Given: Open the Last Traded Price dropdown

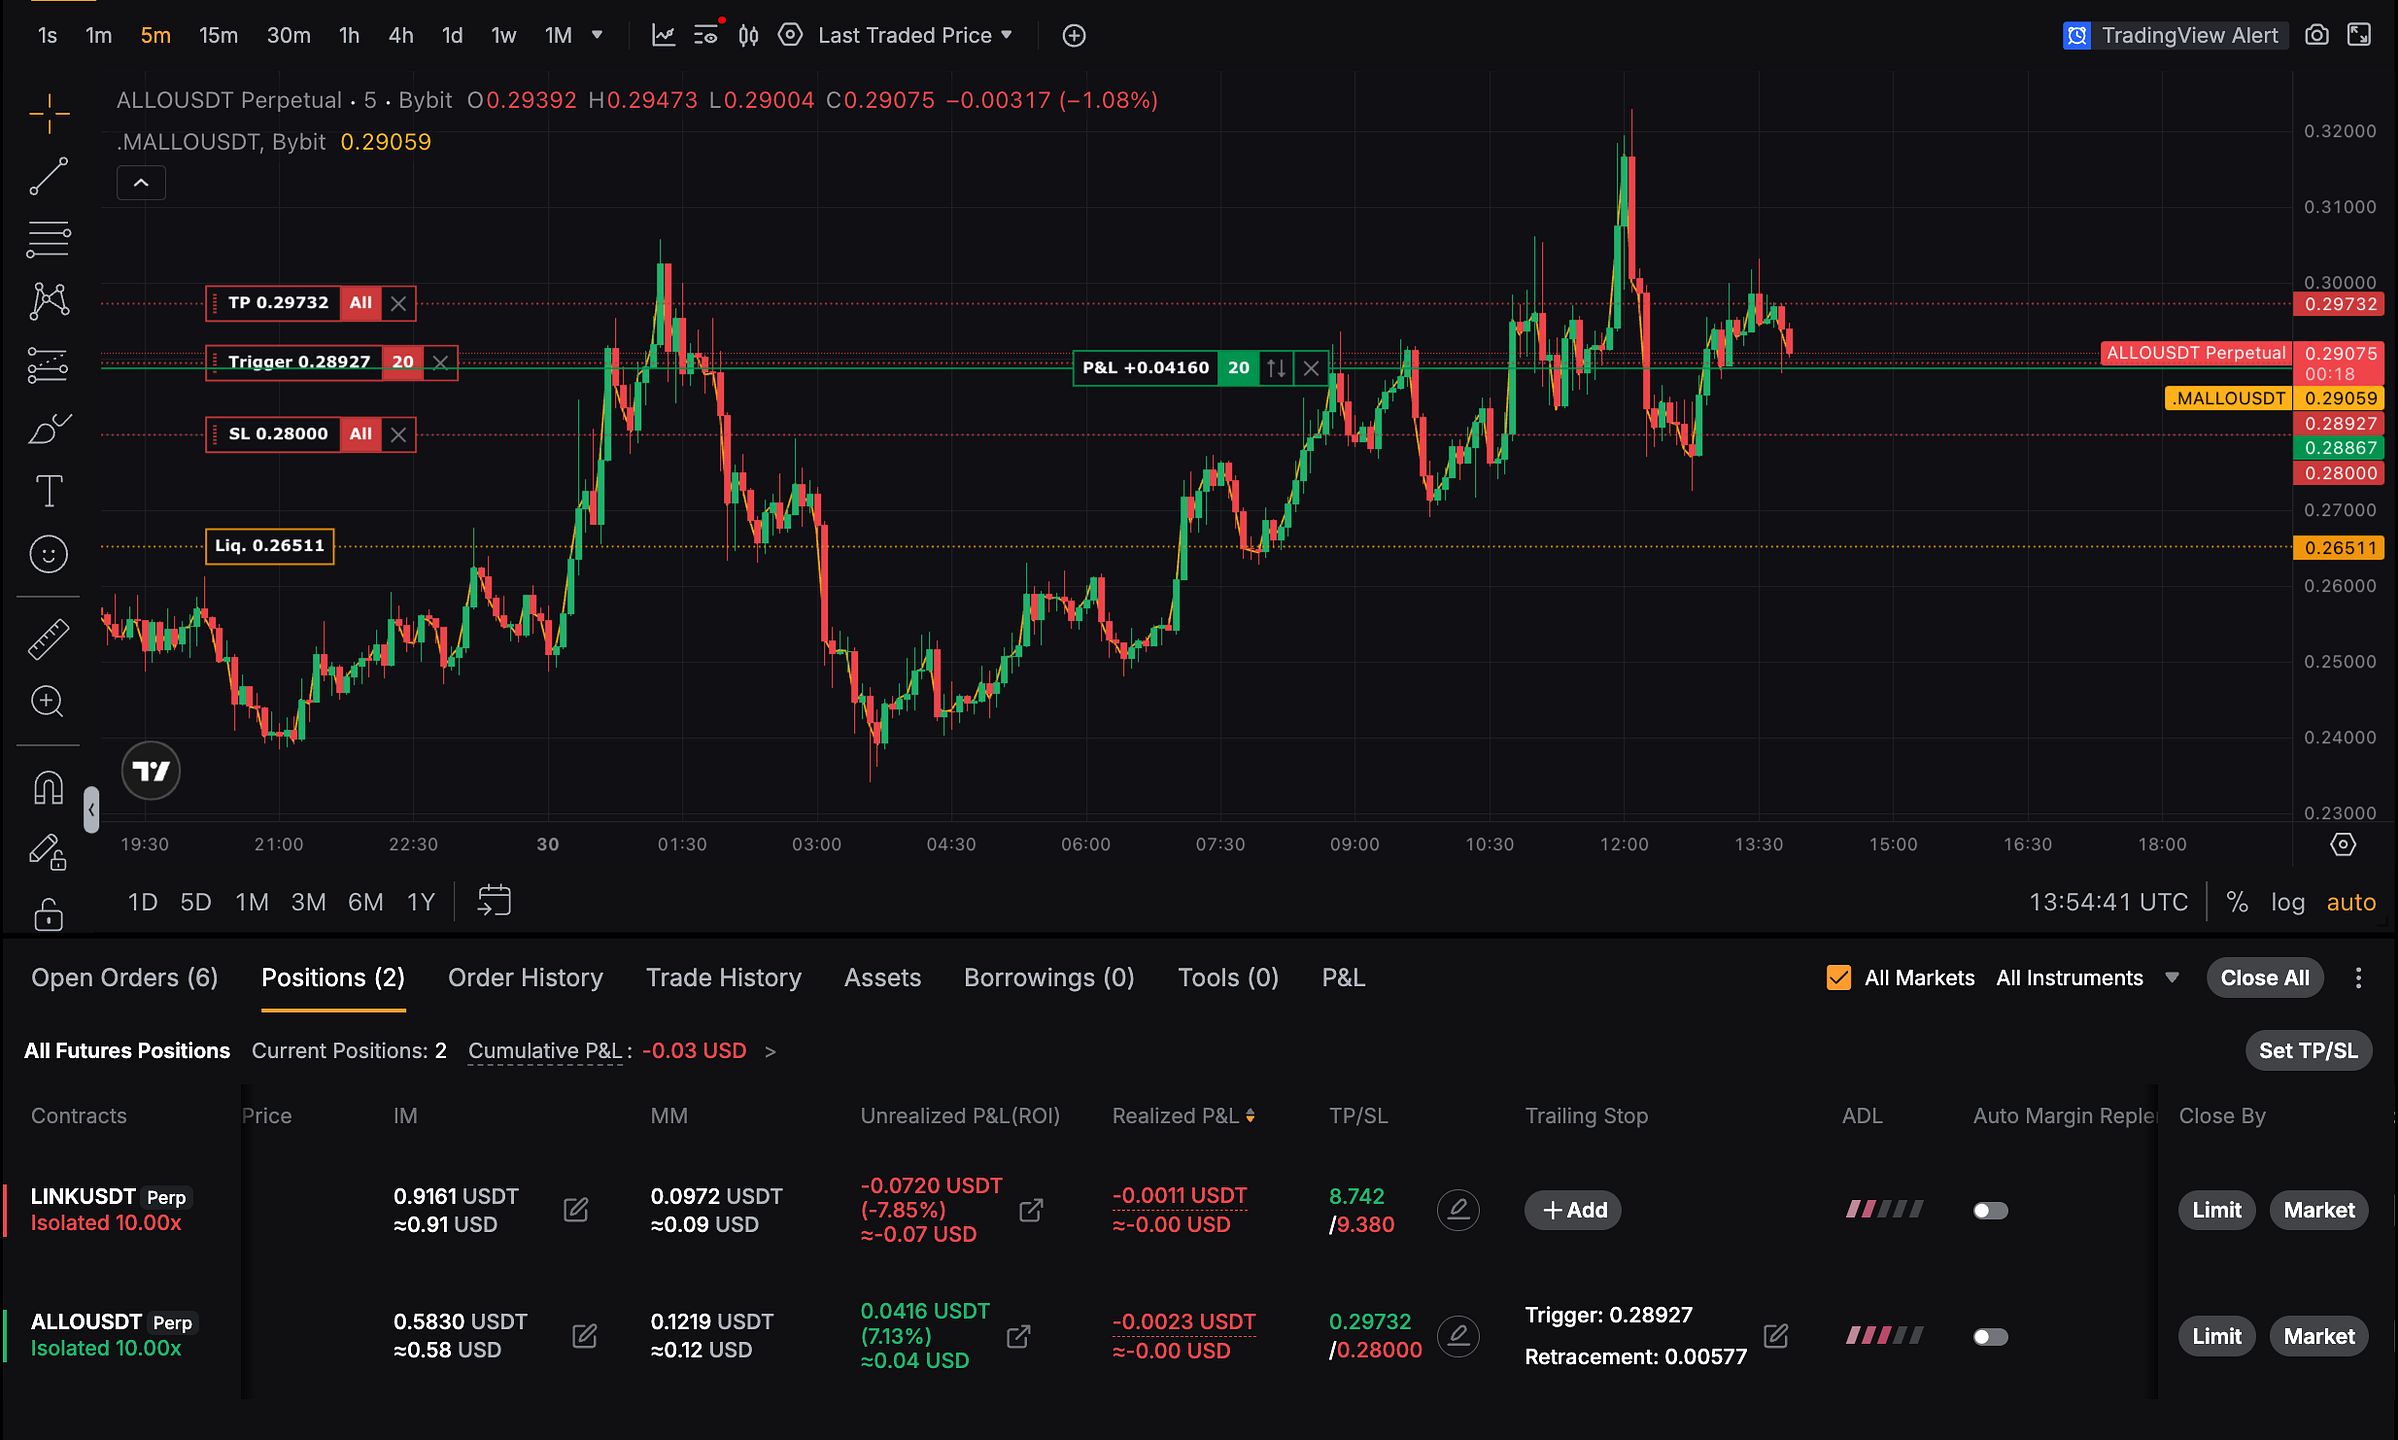Looking at the screenshot, I should click(x=915, y=36).
